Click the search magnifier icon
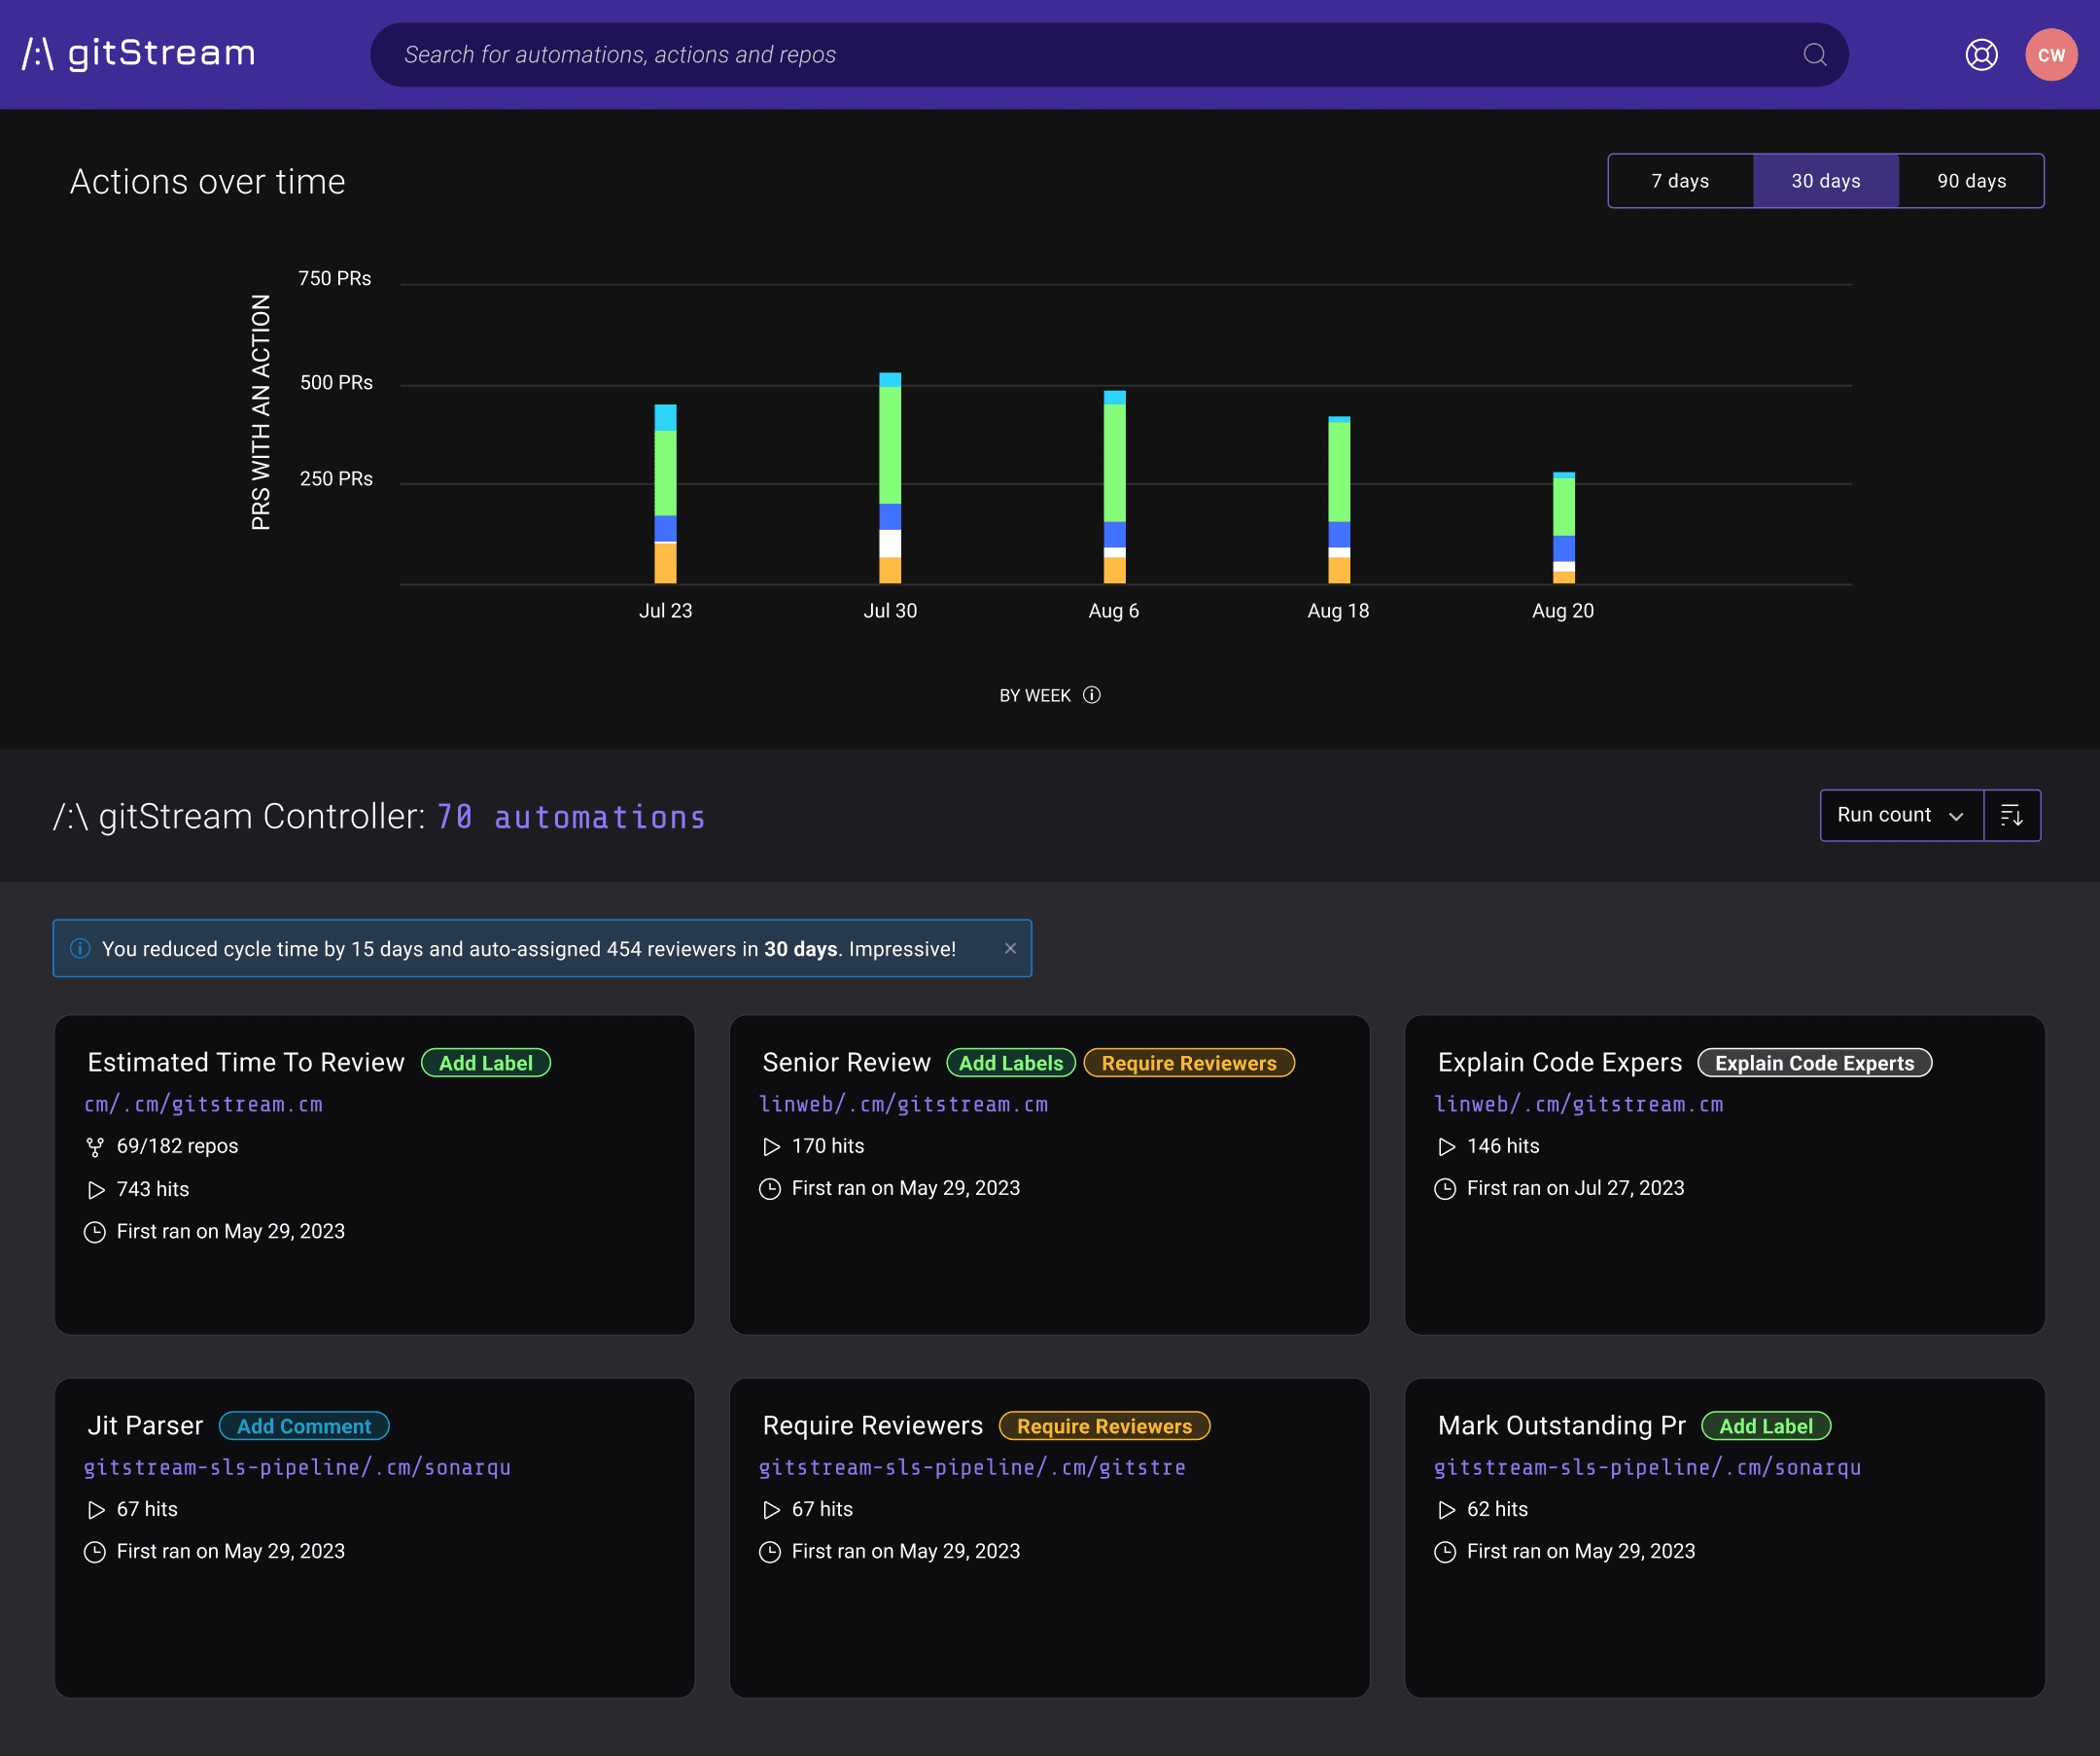Viewport: 2100px width, 1756px height. click(1815, 54)
